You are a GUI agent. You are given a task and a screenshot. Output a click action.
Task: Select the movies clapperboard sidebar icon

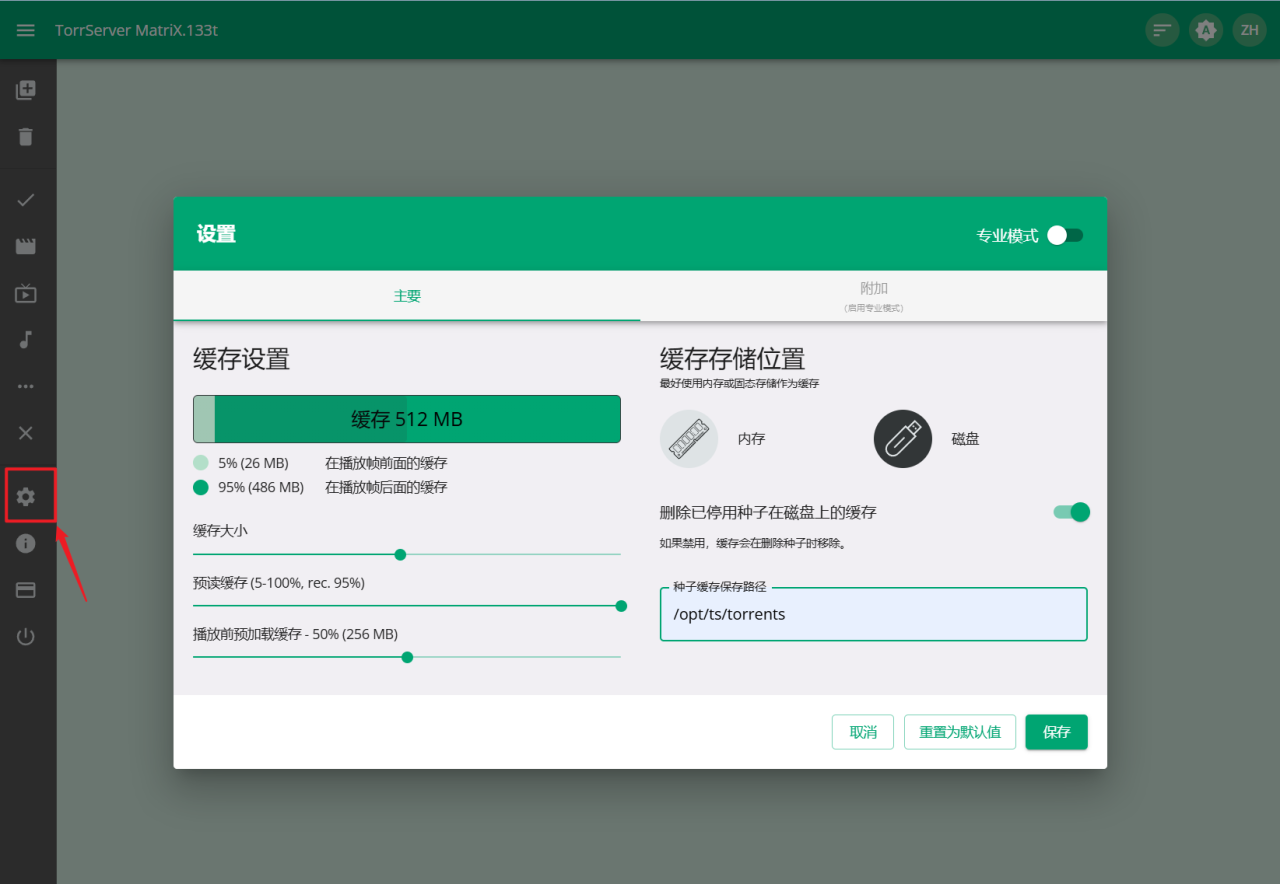26,246
